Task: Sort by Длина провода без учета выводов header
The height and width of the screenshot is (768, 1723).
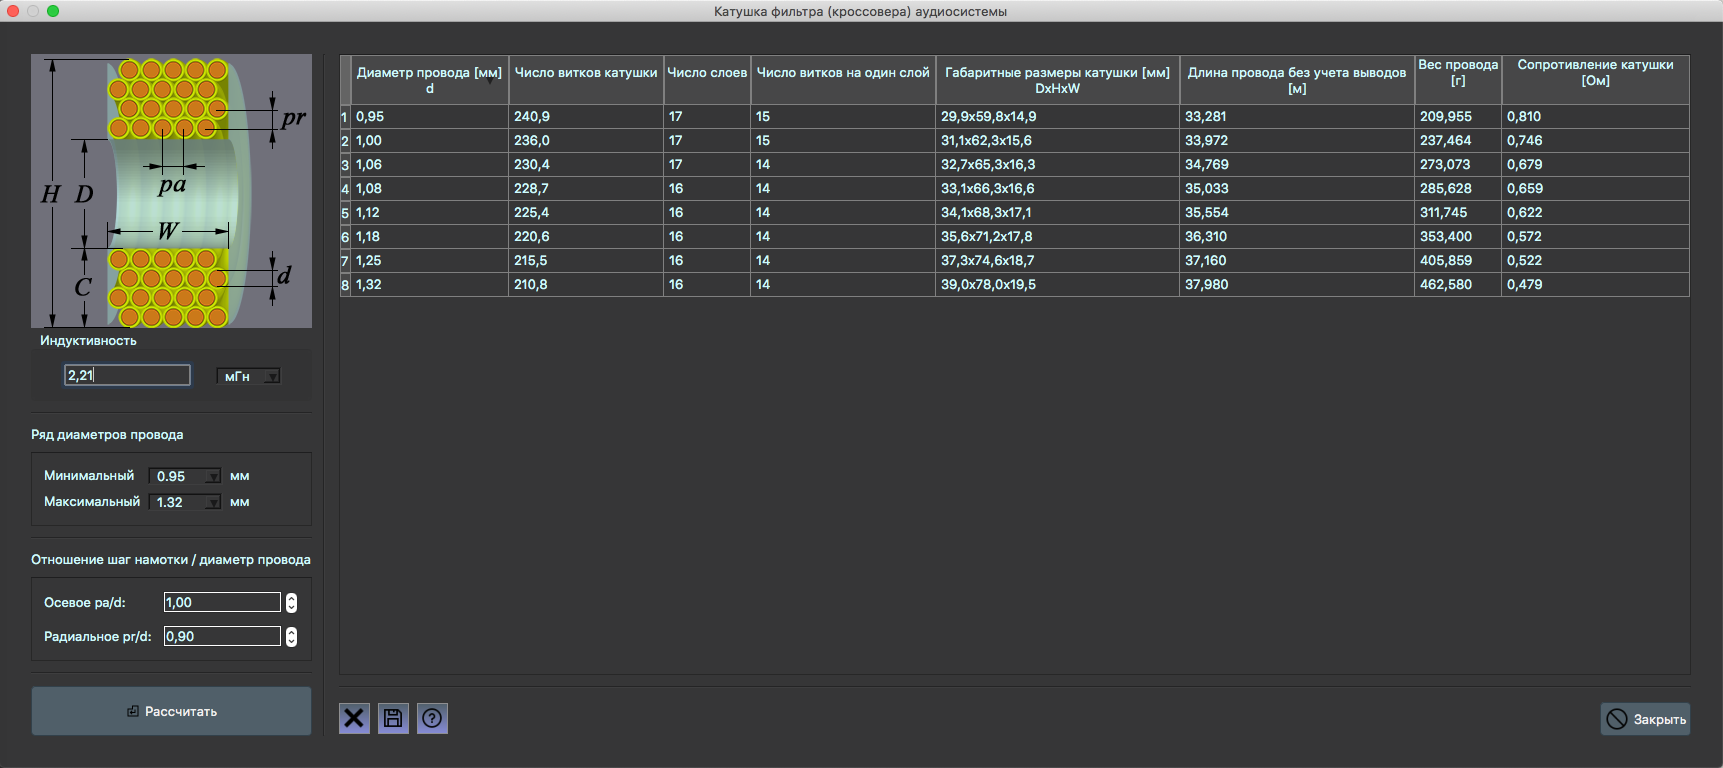Action: coord(1297,80)
